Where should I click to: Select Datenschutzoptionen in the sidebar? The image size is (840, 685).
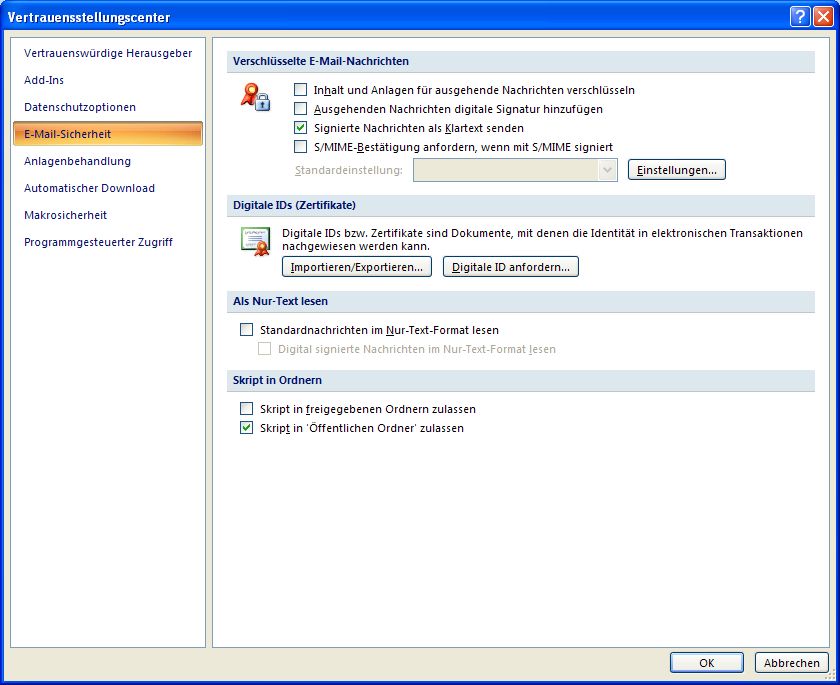pyautogui.click(x=80, y=107)
